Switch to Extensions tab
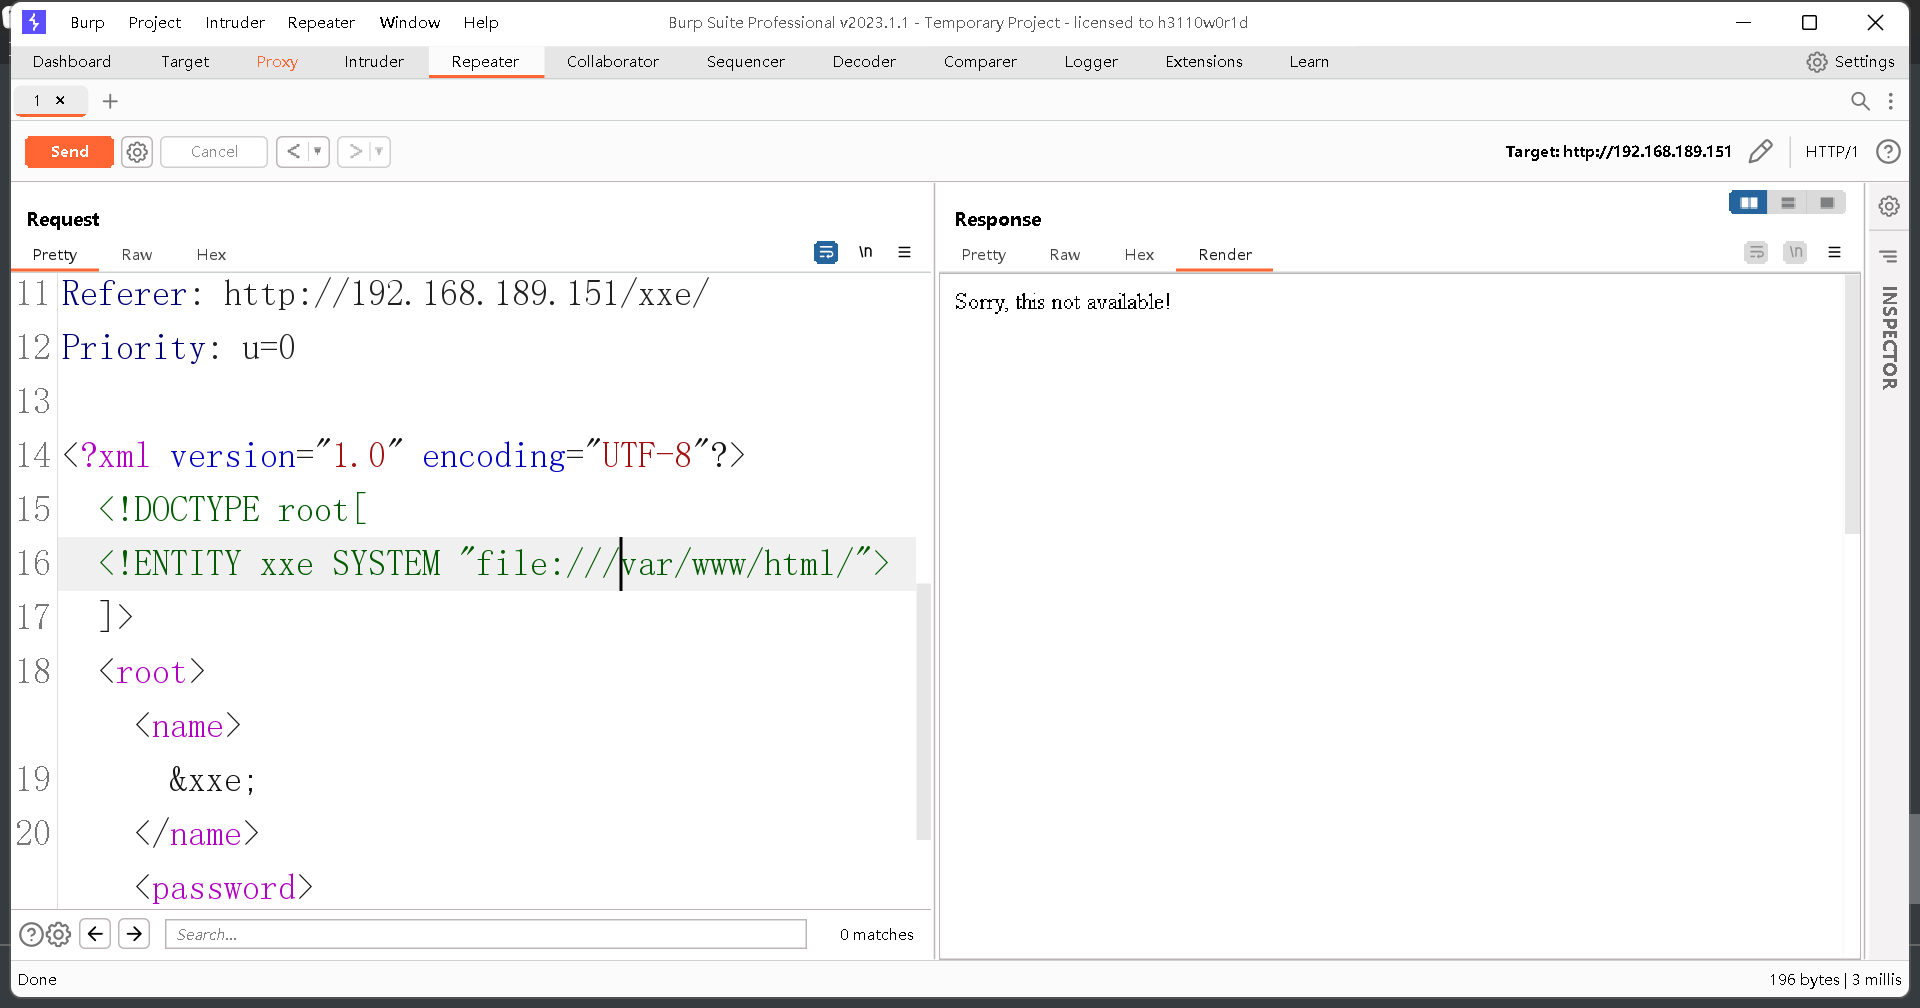The height and width of the screenshot is (1008, 1920). coord(1204,62)
